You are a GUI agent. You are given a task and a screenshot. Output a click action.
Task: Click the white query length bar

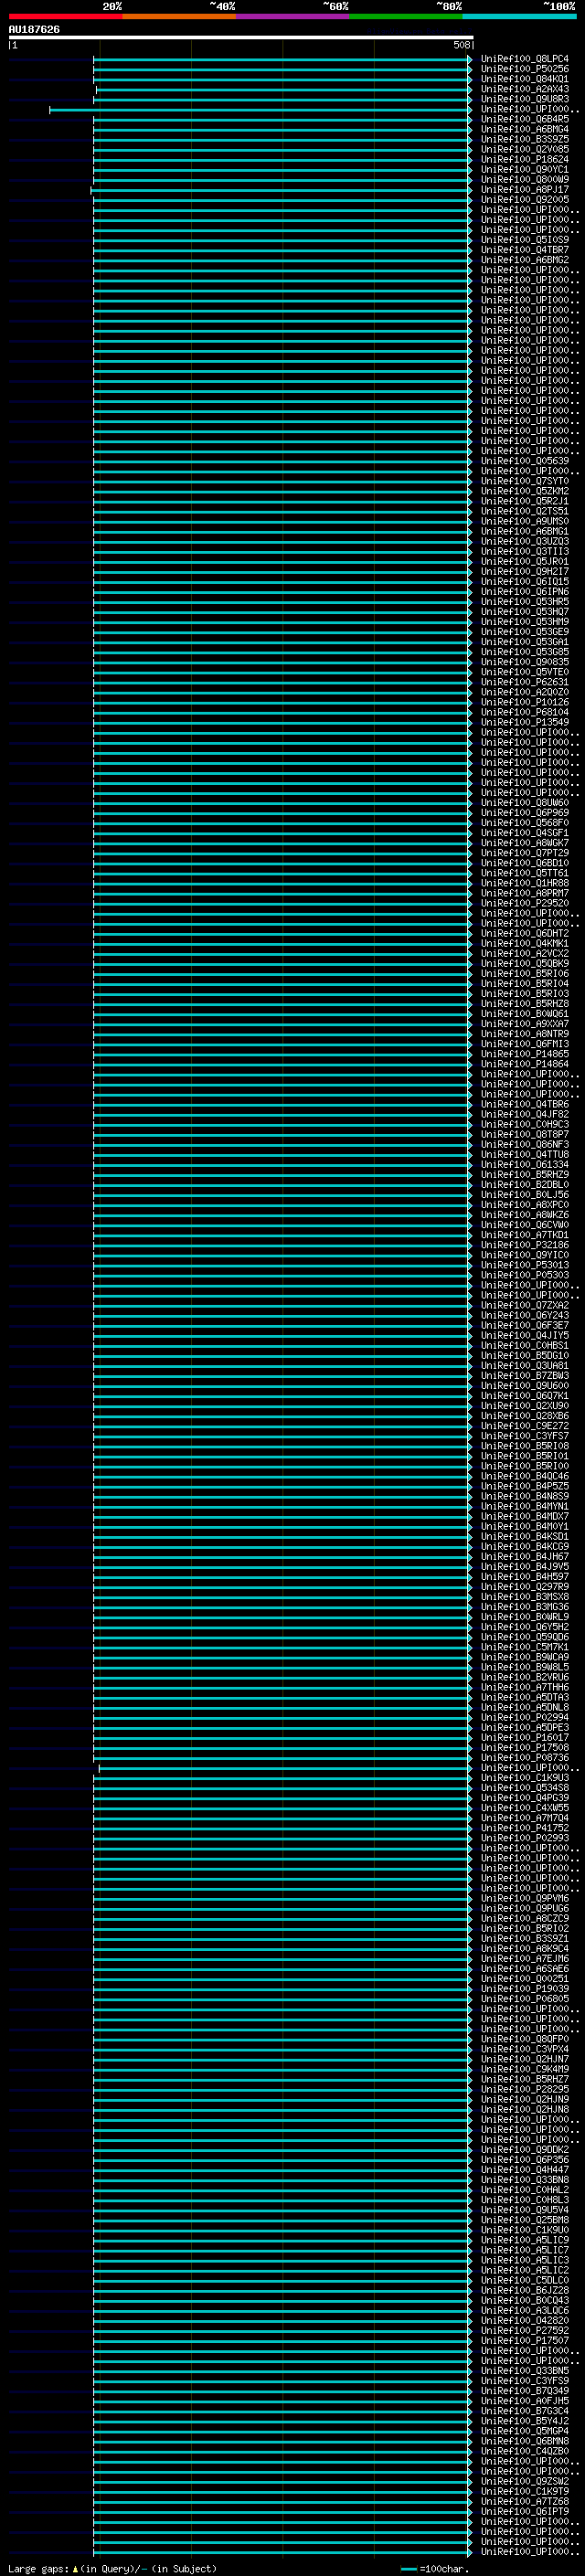point(241,38)
